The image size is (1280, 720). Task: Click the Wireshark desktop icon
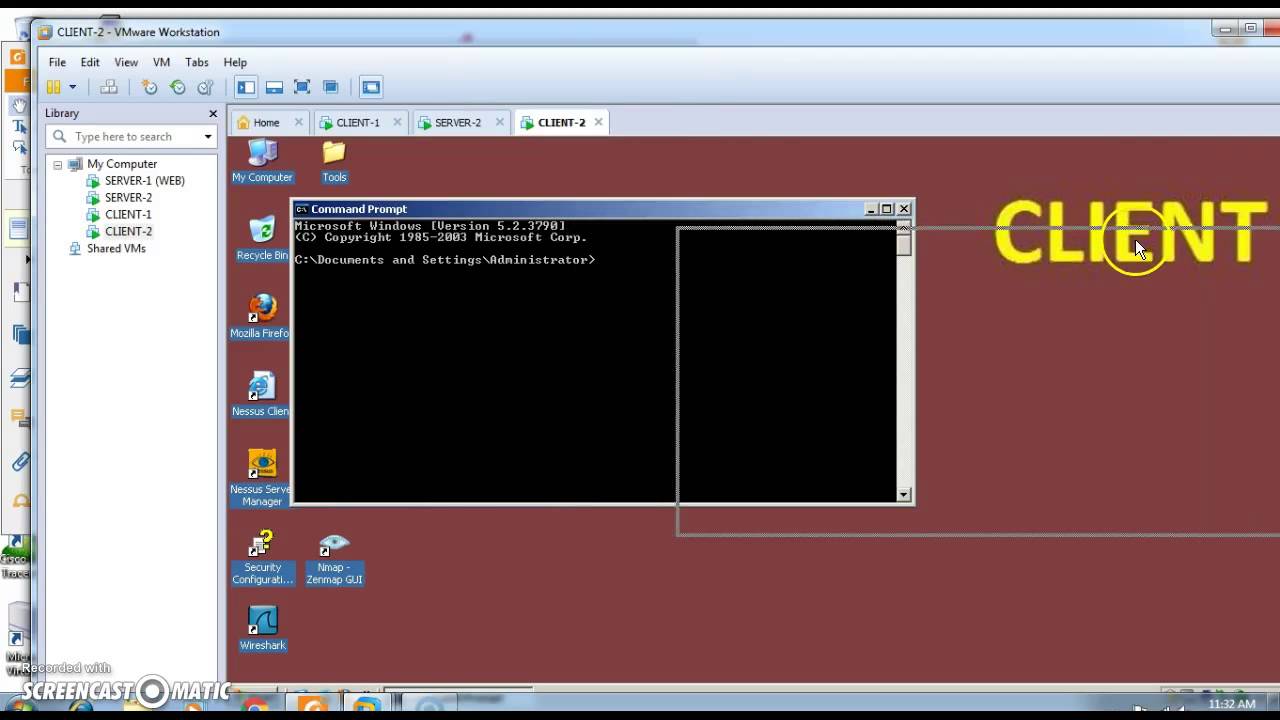coord(262,628)
